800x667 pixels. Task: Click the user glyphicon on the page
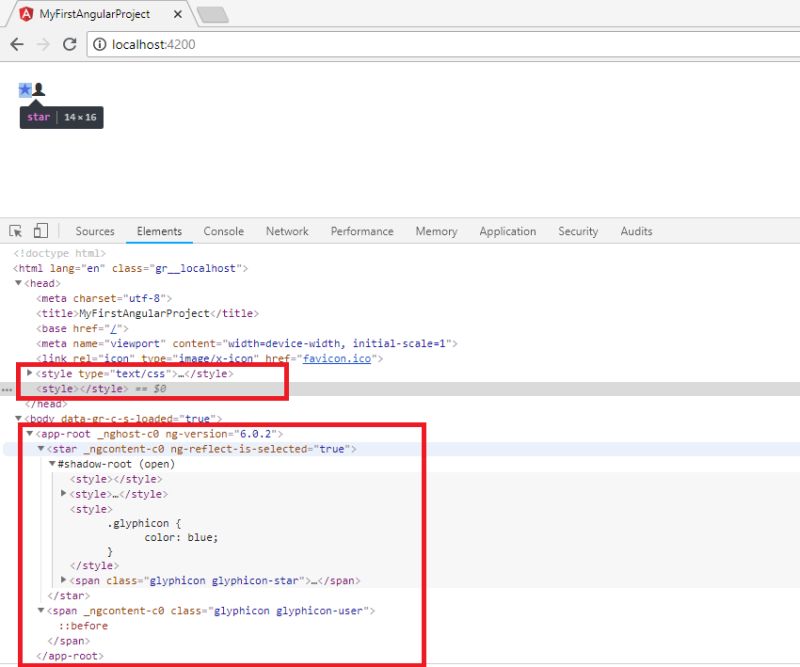pos(36,89)
